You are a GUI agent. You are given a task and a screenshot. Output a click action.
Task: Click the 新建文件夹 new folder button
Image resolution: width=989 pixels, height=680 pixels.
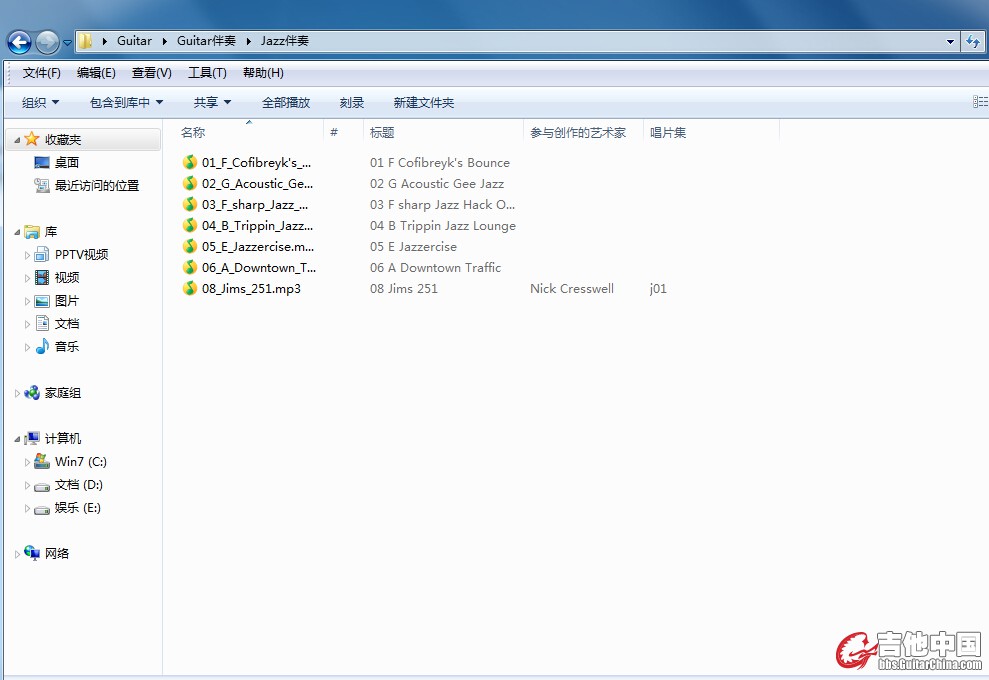click(x=423, y=102)
